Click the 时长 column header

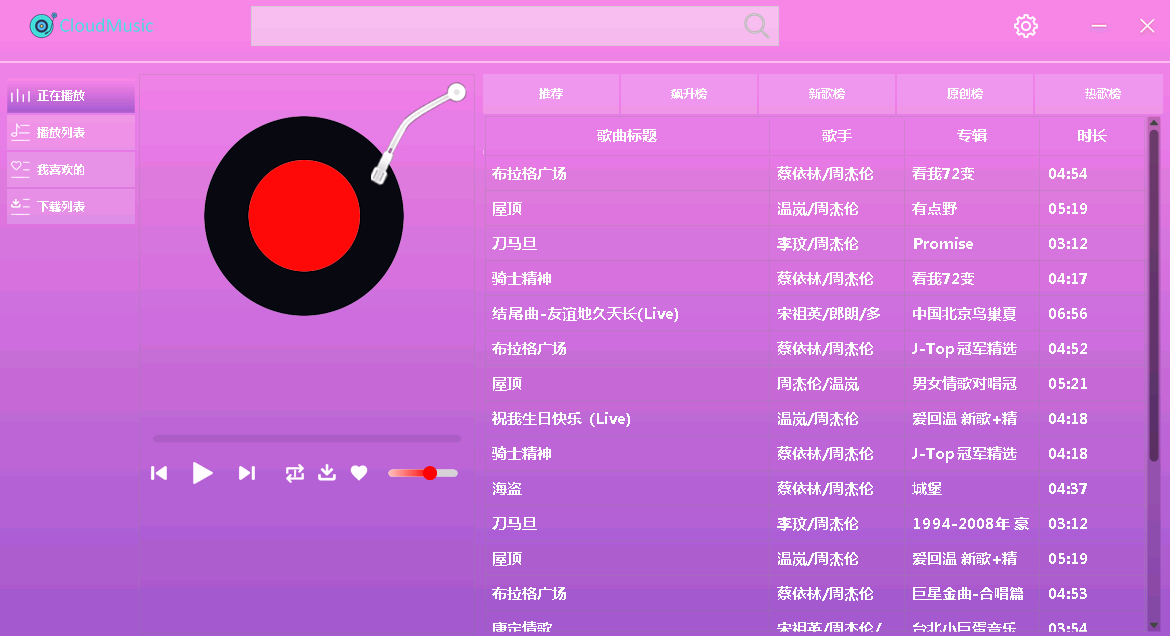pyautogui.click(x=1092, y=136)
